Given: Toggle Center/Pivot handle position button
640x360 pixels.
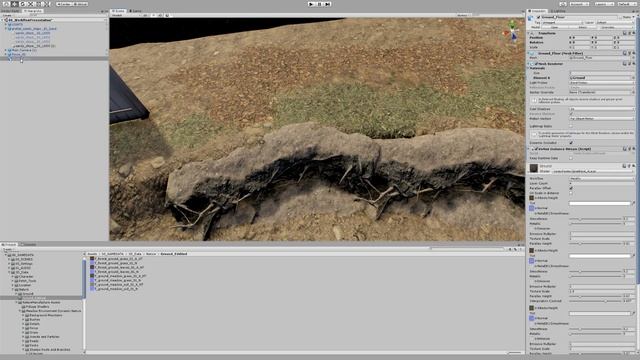Looking at the screenshot, I should coord(64,4).
